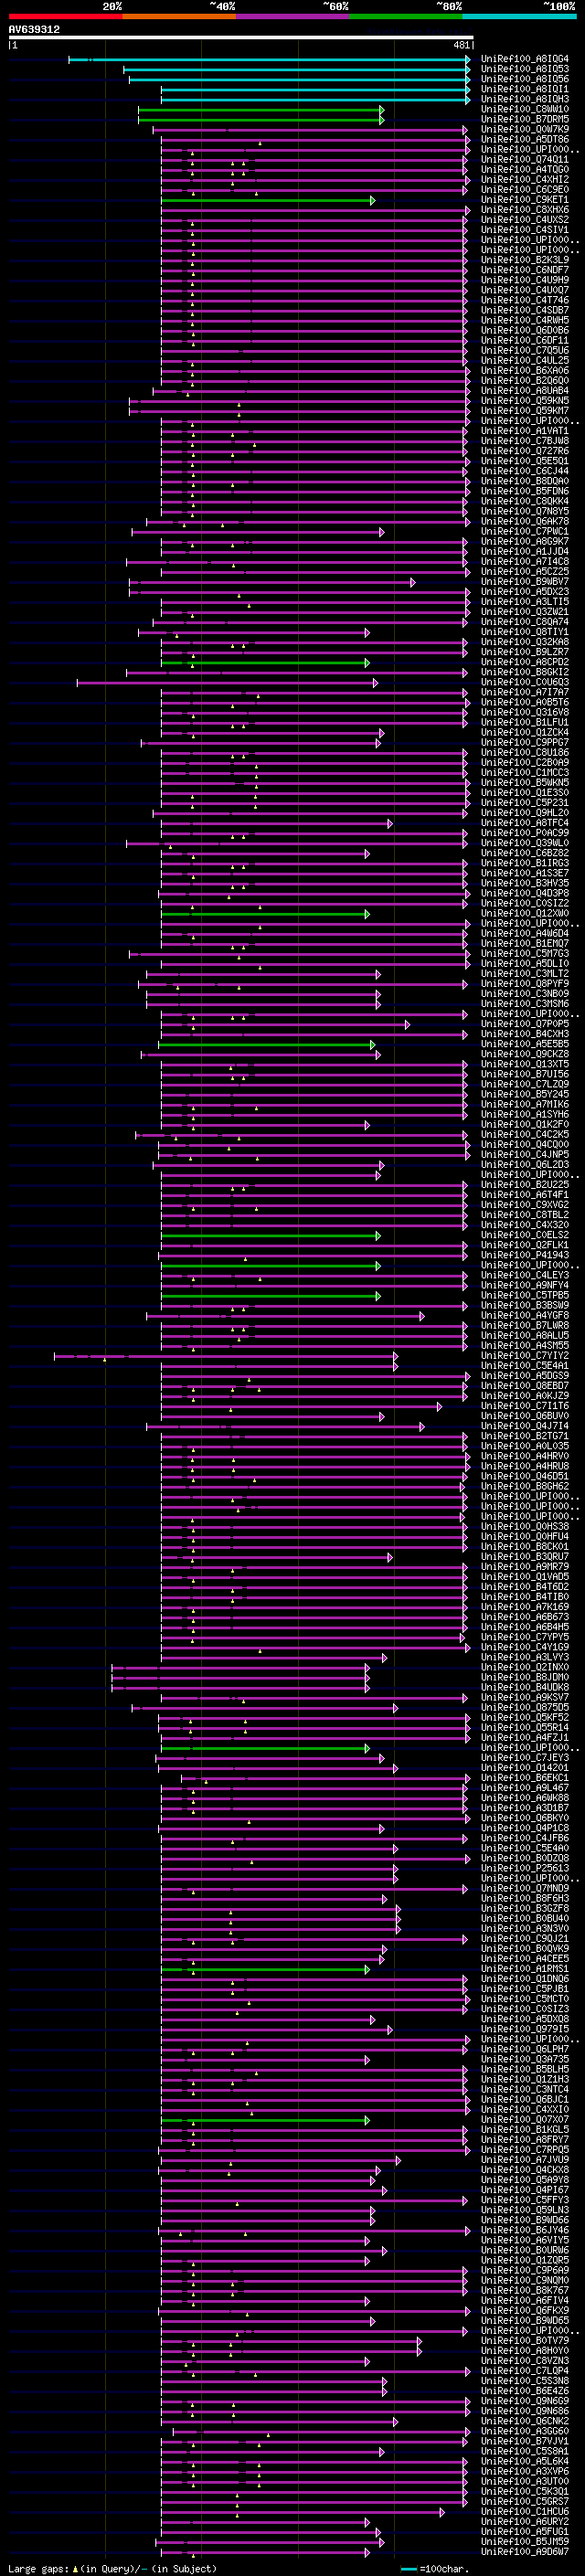The image size is (585, 2576).
Task: Select the UniRef100_B2K3L9 label
Action: (524, 260)
